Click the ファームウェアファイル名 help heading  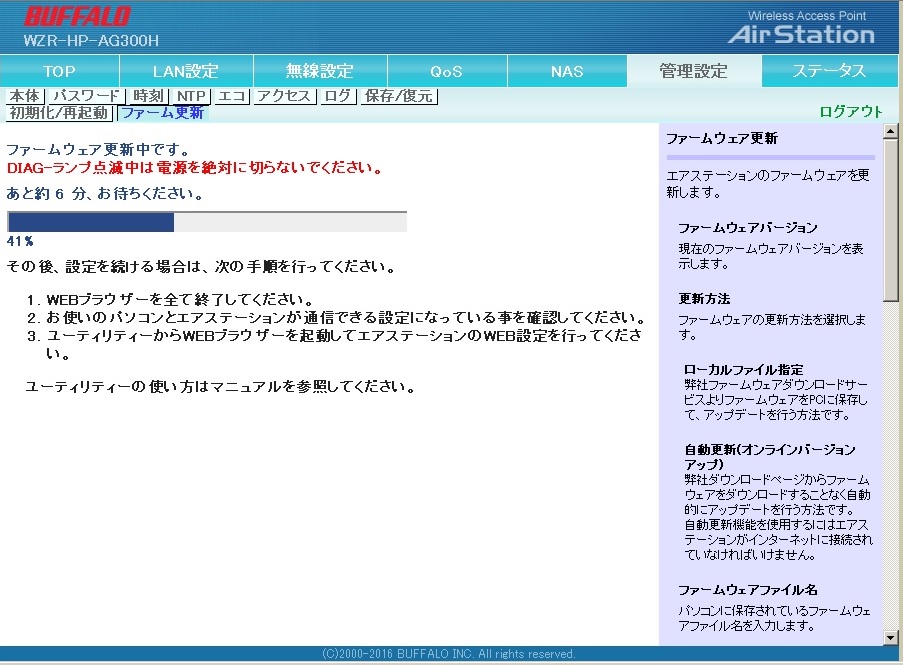coord(748,590)
